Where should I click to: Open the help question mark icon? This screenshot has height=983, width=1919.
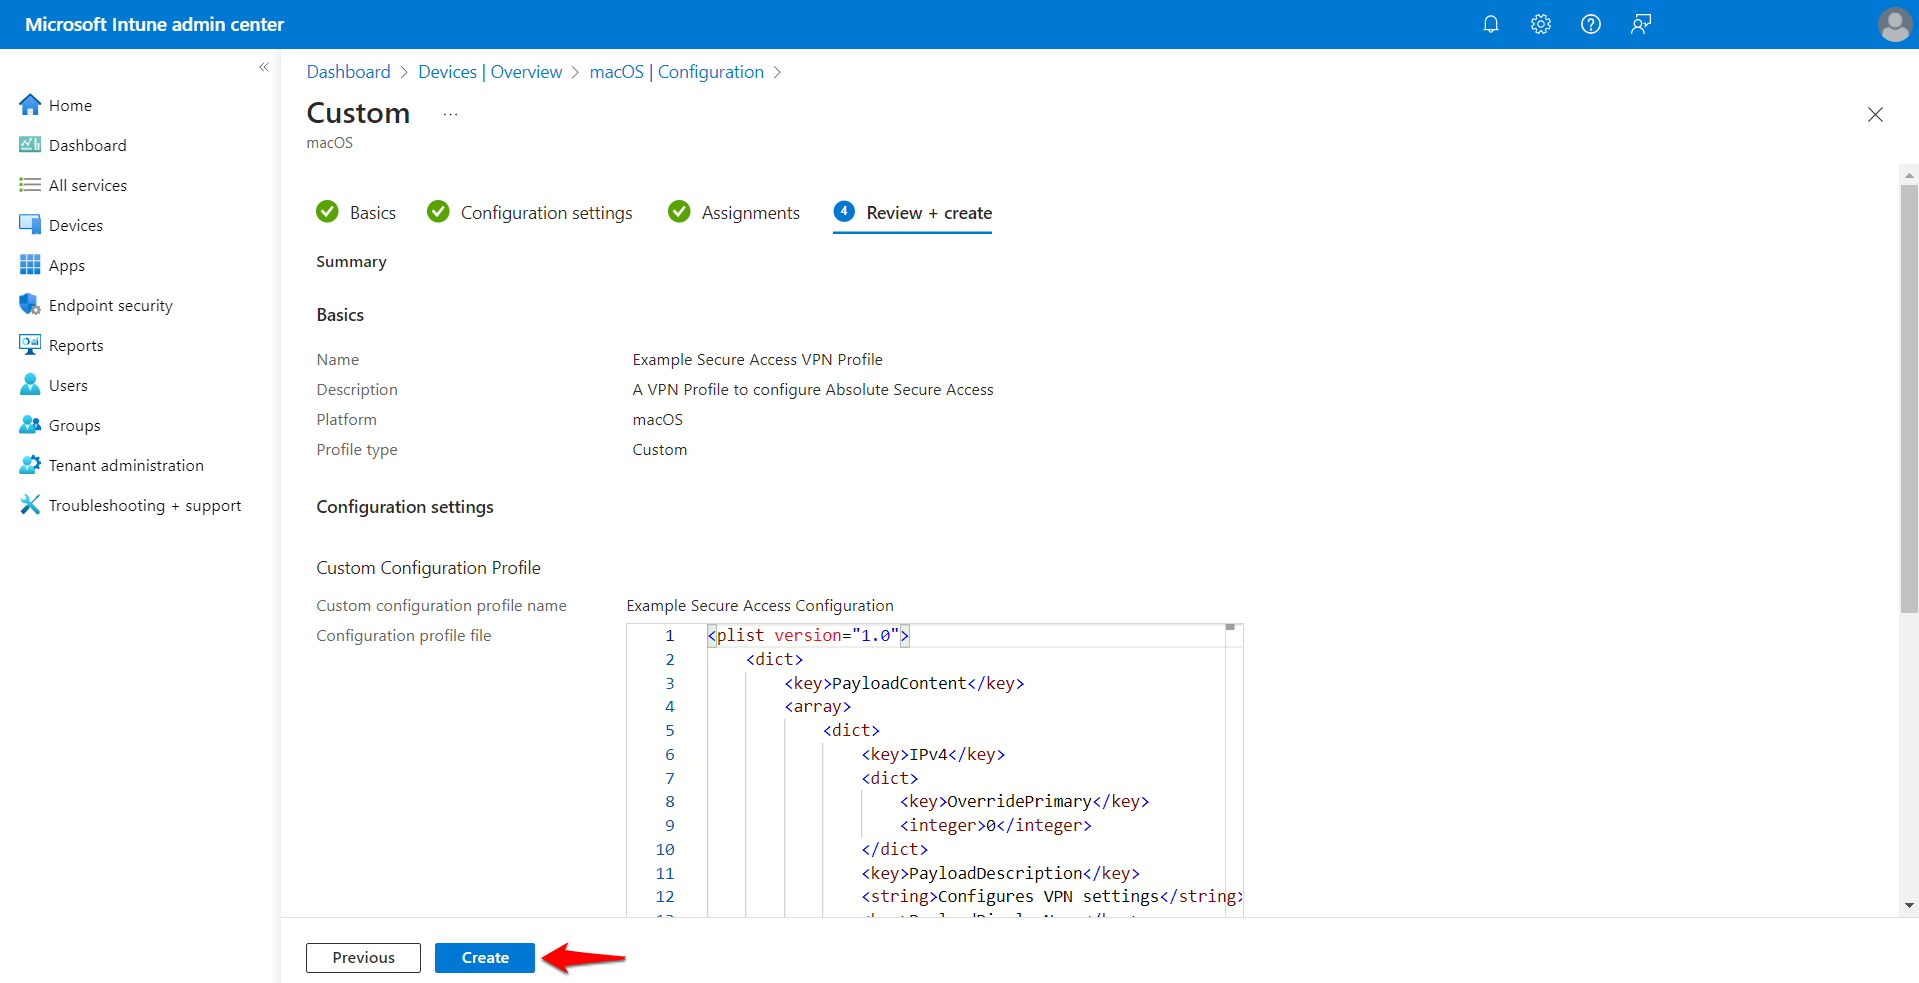click(x=1590, y=24)
